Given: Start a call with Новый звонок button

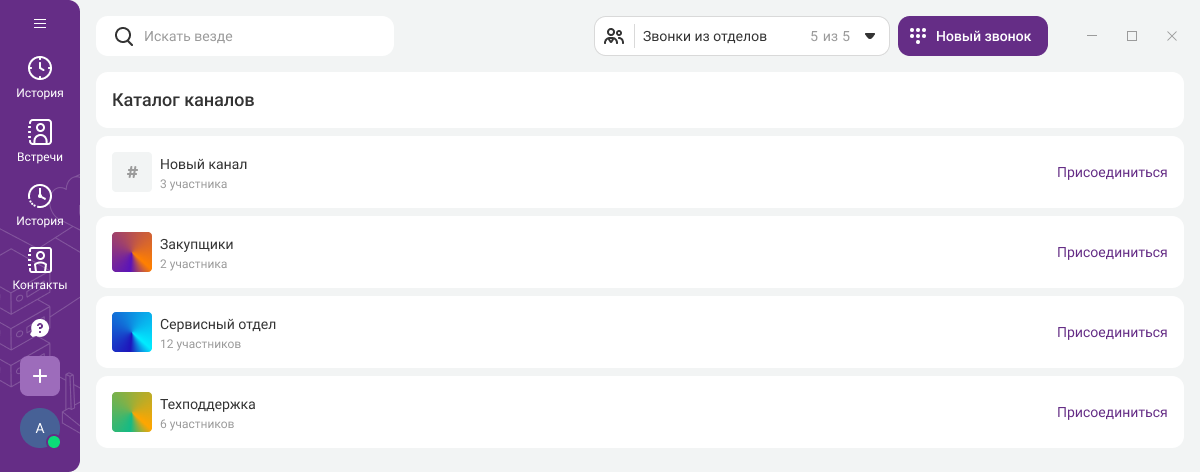Looking at the screenshot, I should coord(972,36).
